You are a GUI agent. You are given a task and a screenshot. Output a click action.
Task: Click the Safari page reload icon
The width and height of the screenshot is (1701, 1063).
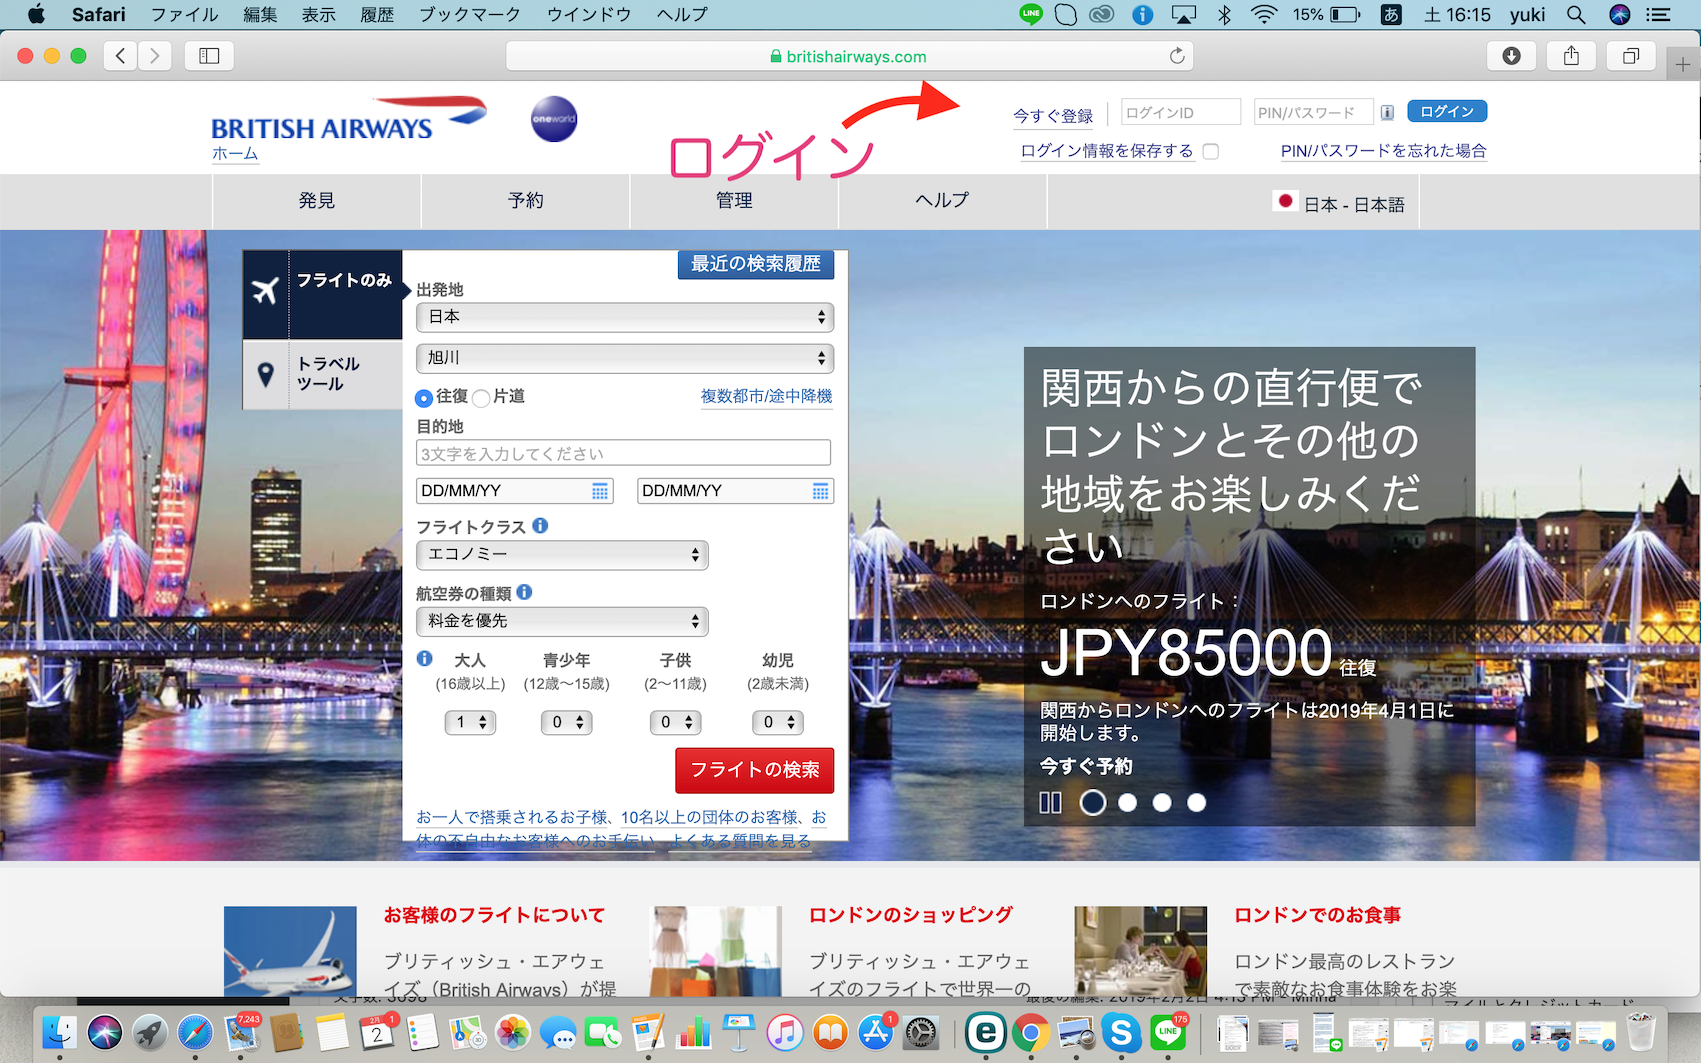coord(1177,56)
